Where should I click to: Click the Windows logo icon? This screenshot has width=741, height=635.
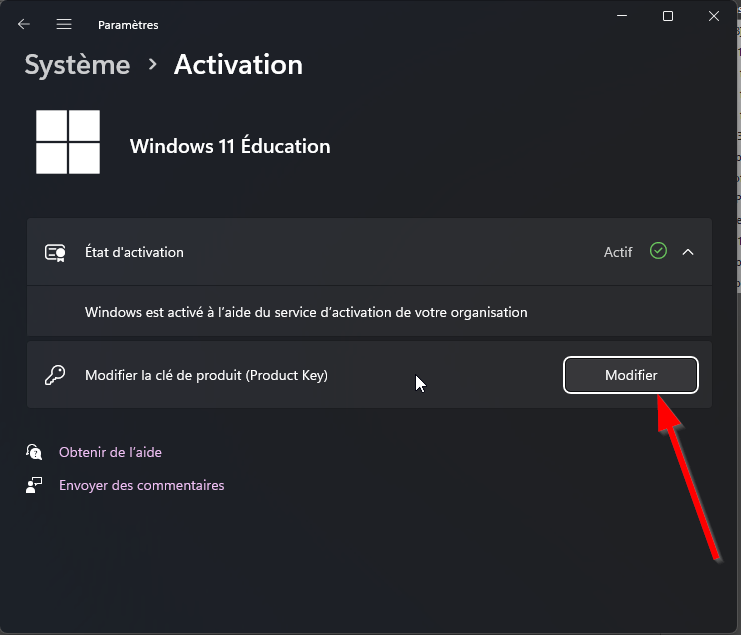click(x=68, y=142)
